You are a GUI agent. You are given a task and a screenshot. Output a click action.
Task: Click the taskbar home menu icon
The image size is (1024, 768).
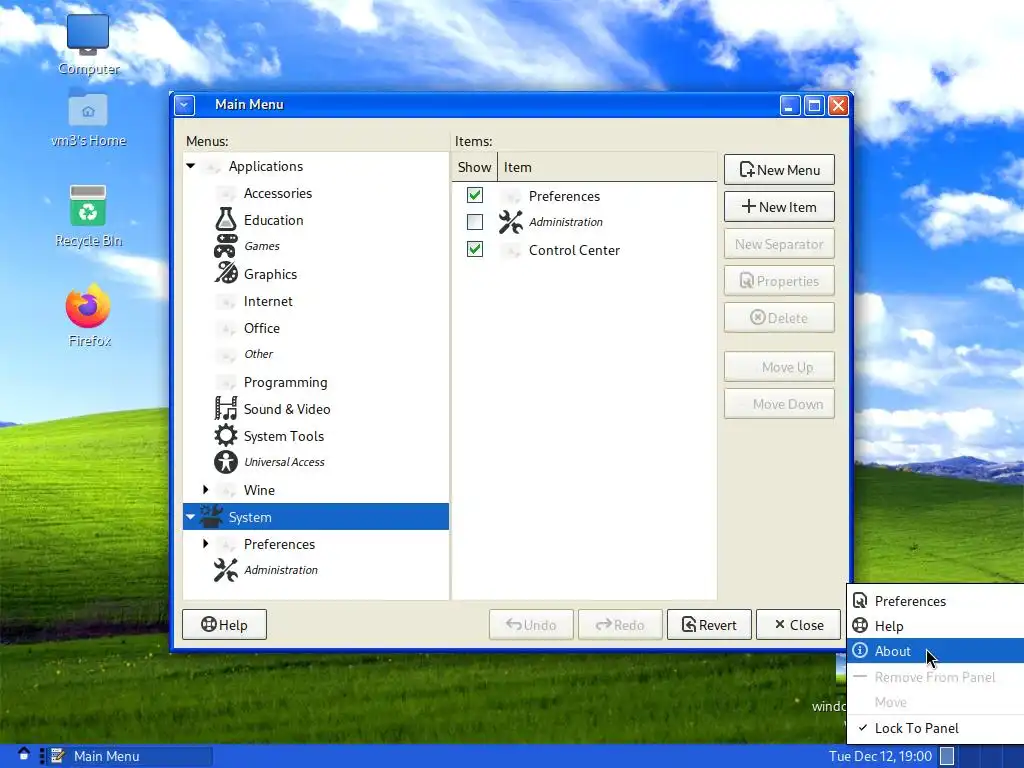click(24, 755)
